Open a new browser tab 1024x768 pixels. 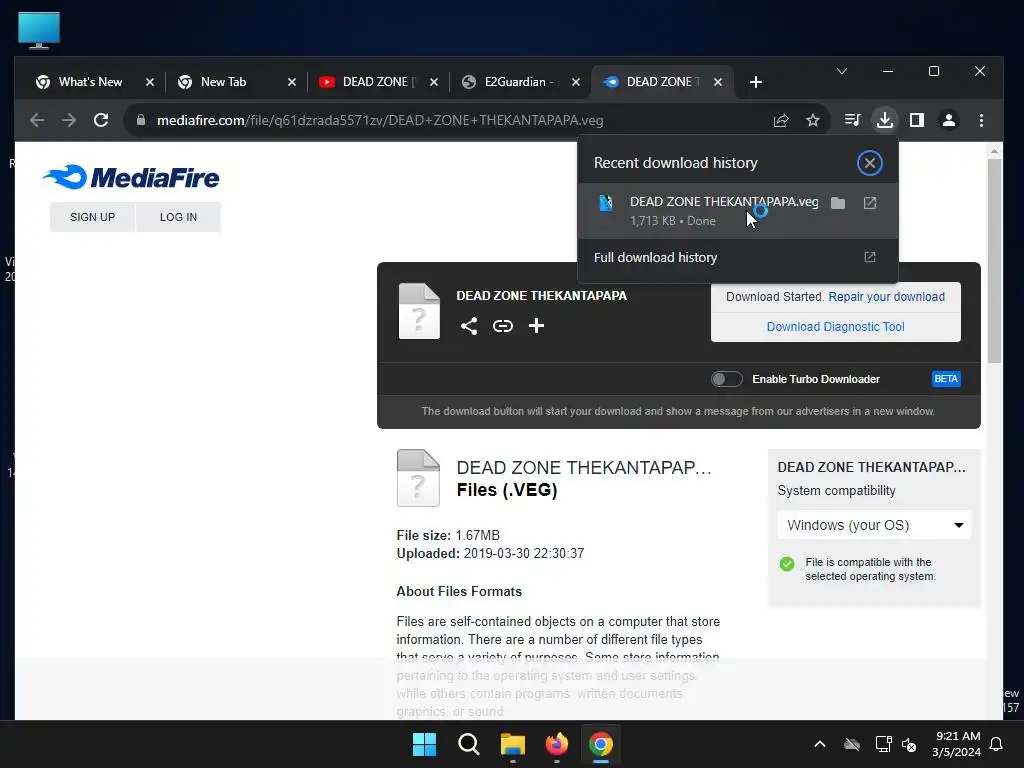tap(756, 82)
